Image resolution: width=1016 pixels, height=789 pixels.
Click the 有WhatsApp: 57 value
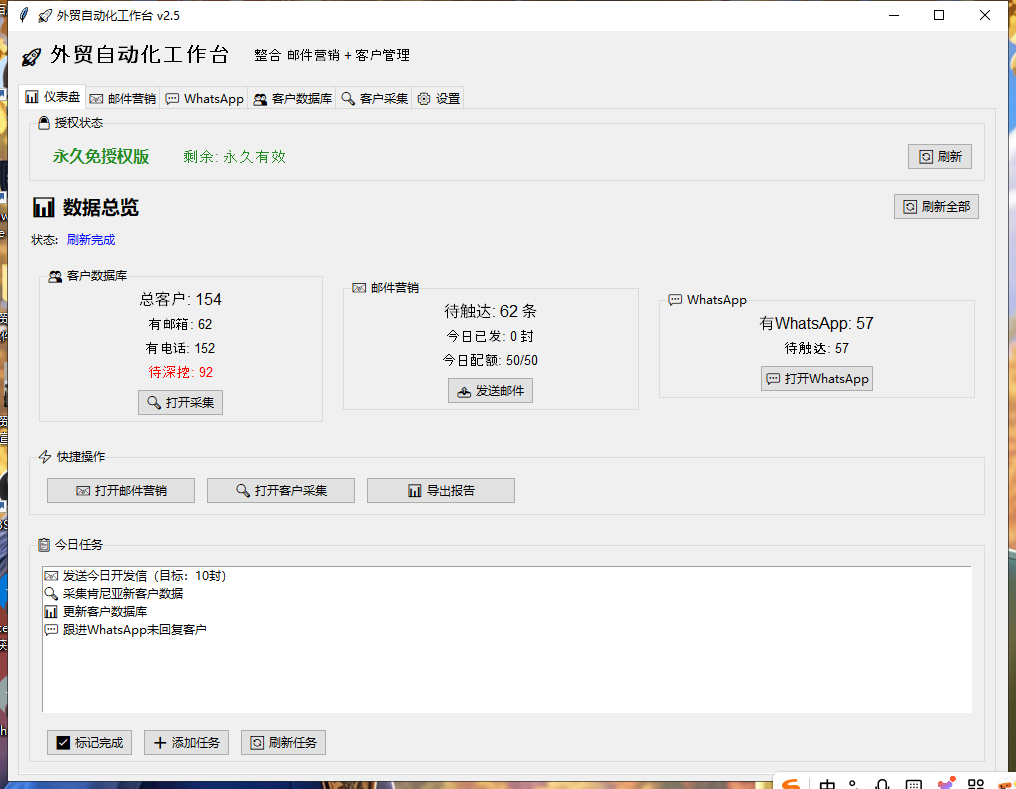[x=816, y=323]
